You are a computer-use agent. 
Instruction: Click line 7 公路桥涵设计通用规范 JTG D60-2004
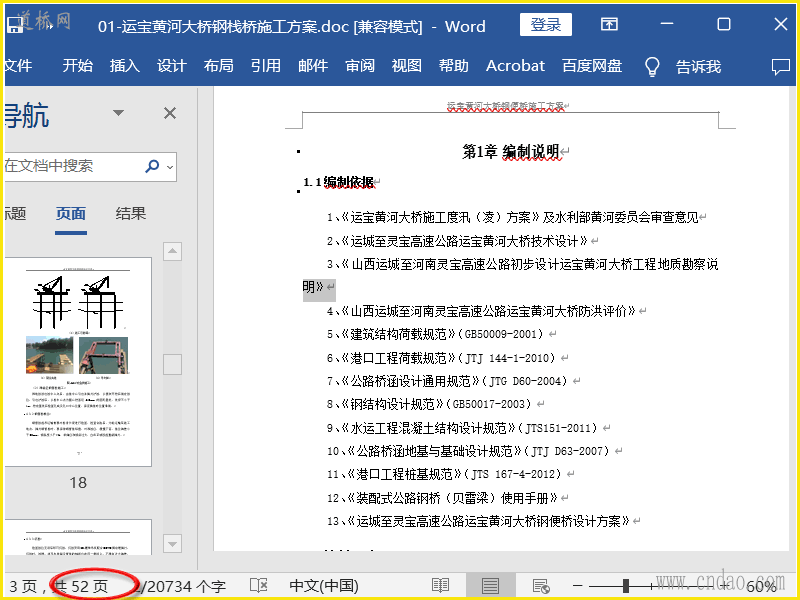point(447,381)
